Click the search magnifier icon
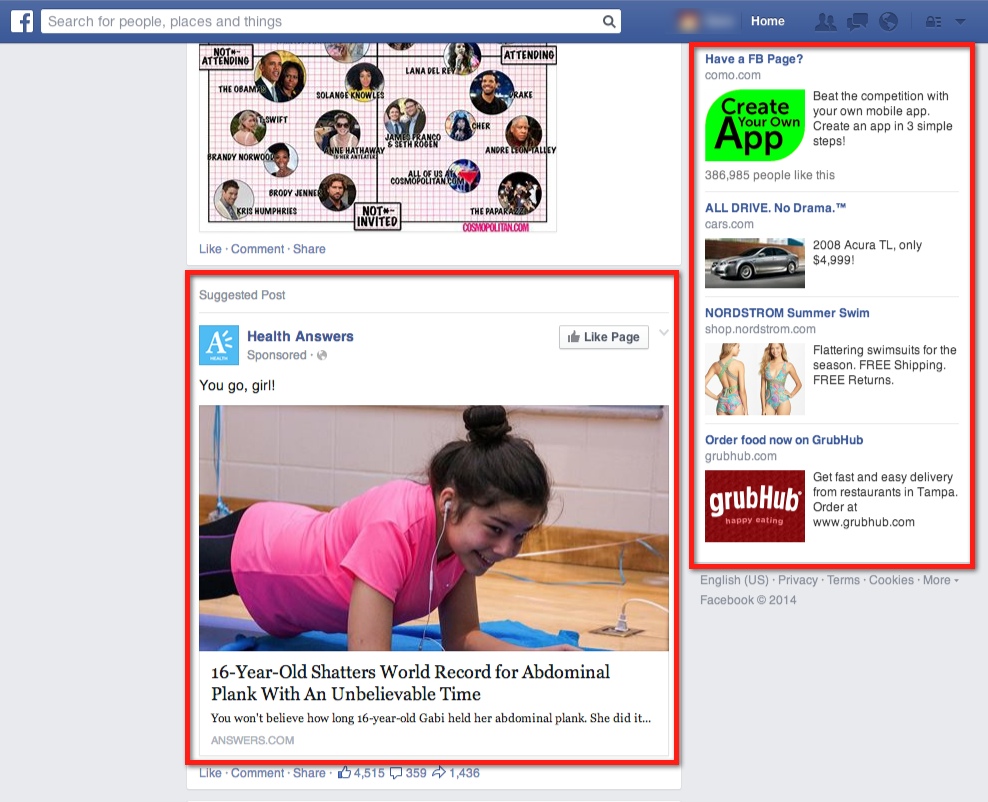The width and height of the screenshot is (988, 802). pyautogui.click(x=609, y=21)
